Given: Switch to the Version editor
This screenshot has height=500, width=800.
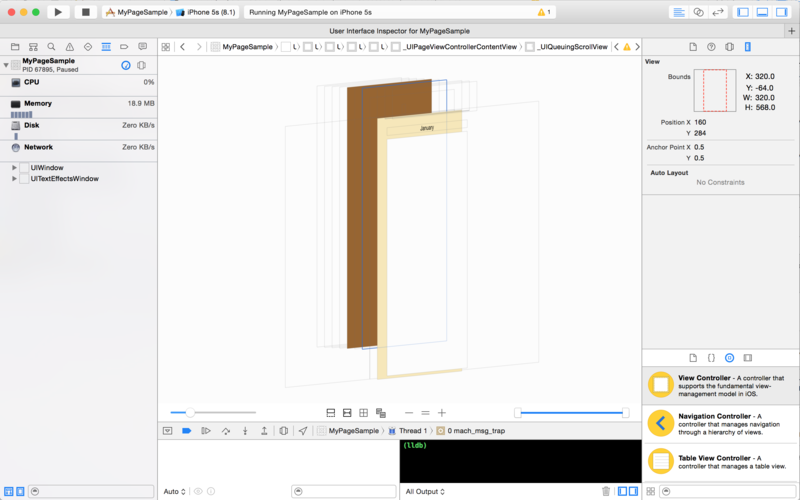Looking at the screenshot, I should point(718,12).
